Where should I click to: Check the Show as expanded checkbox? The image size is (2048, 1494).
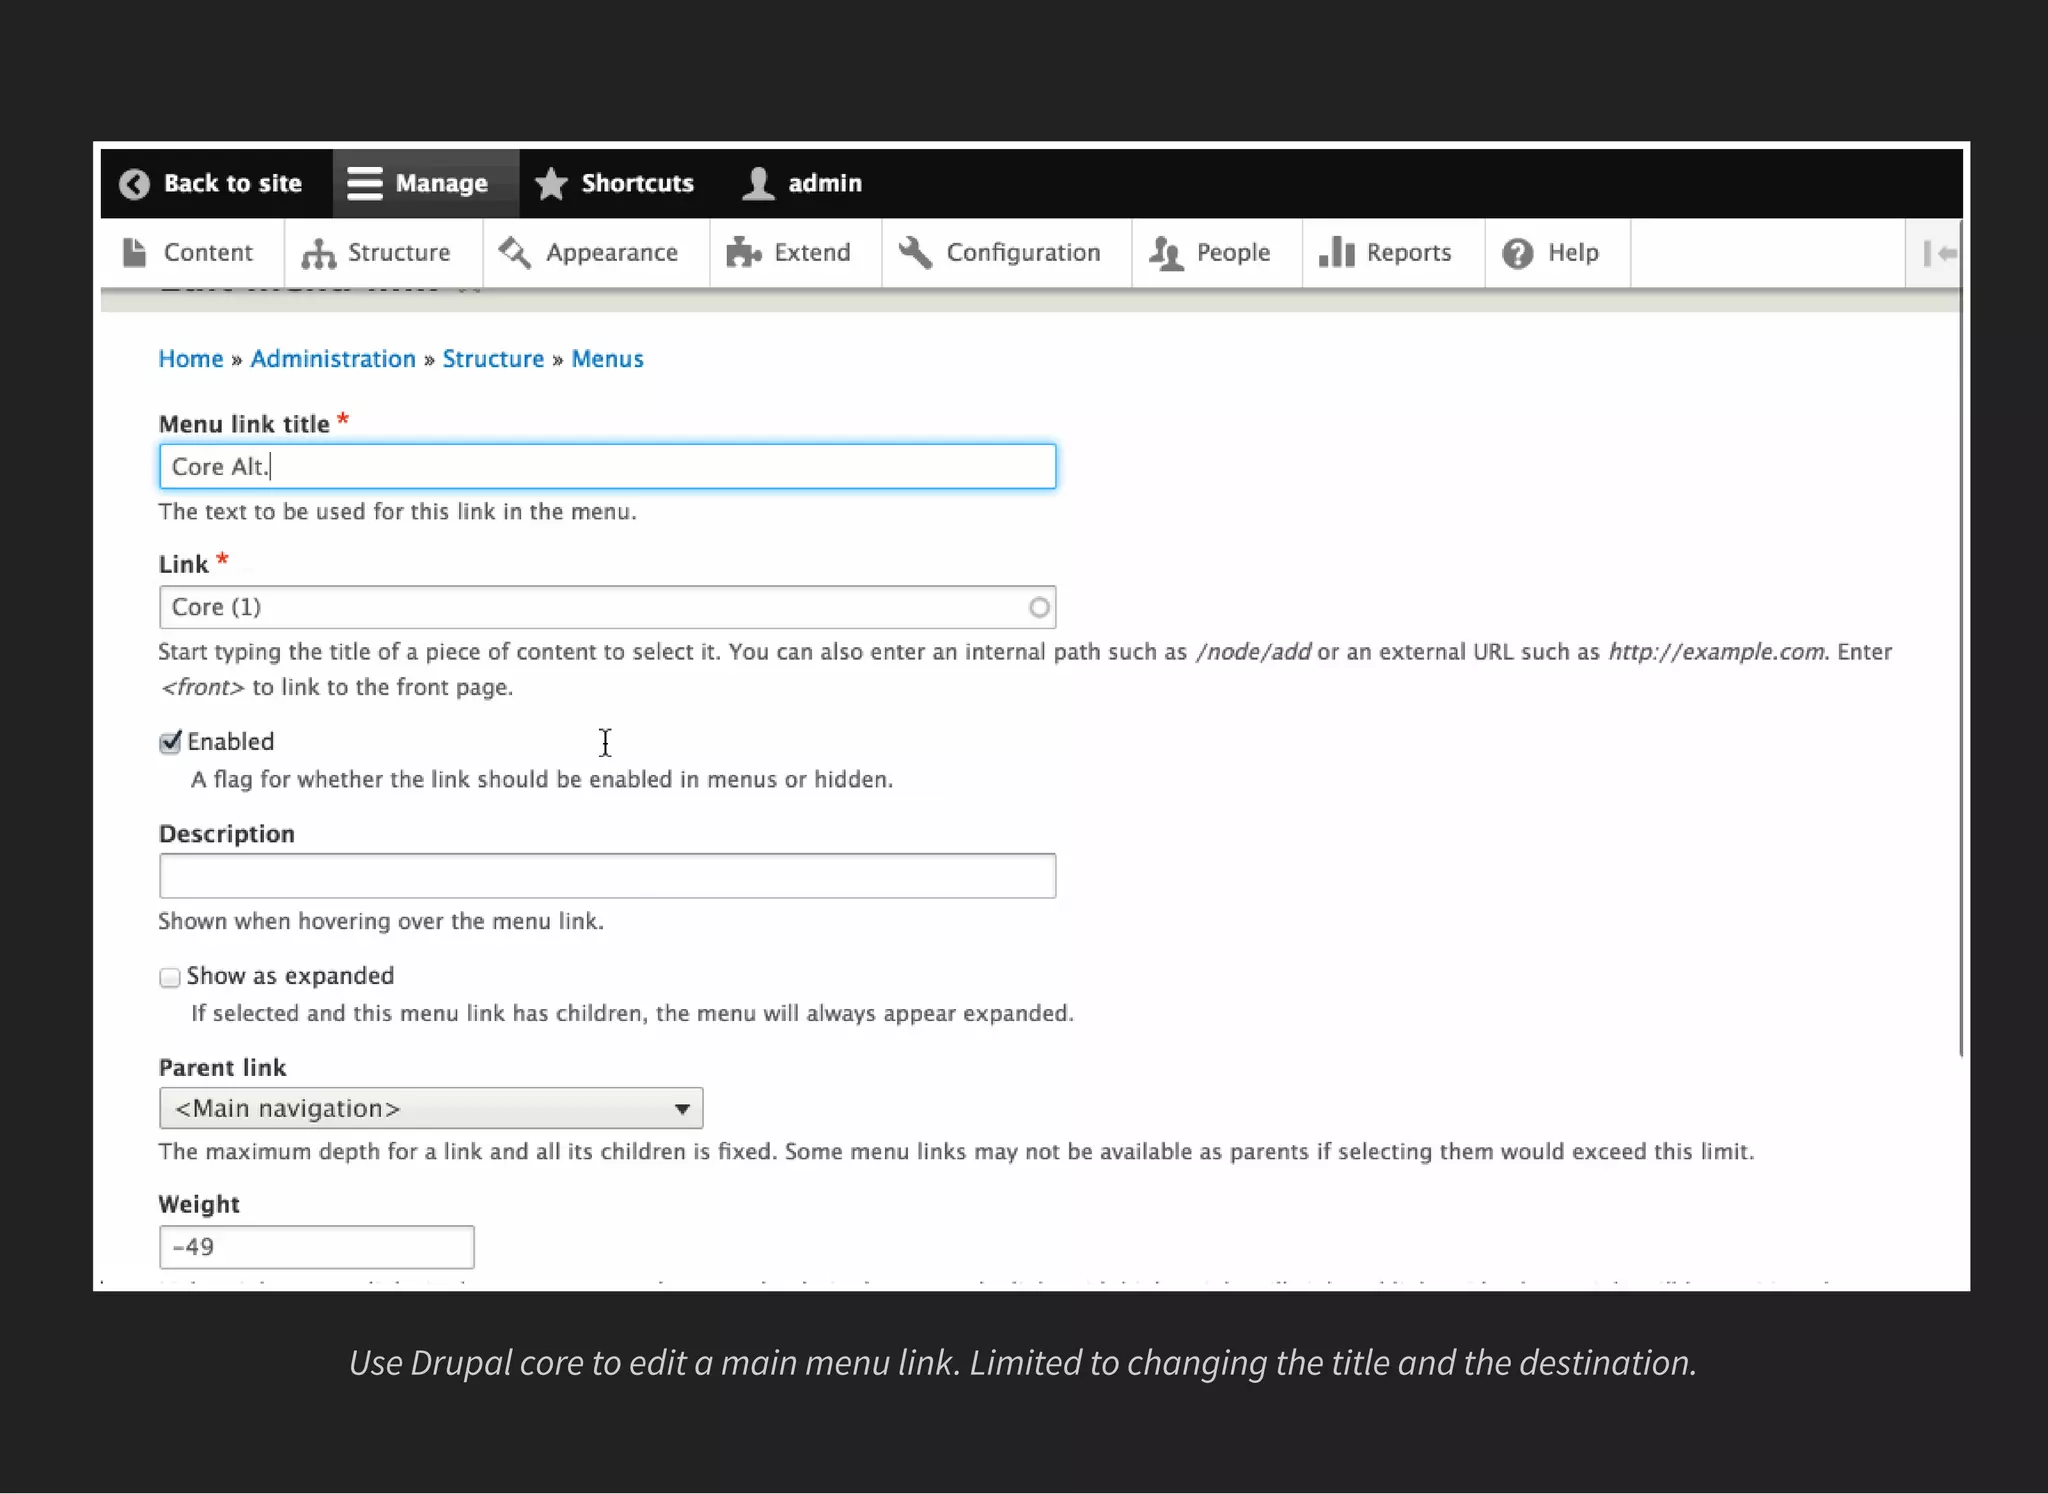pos(170,977)
